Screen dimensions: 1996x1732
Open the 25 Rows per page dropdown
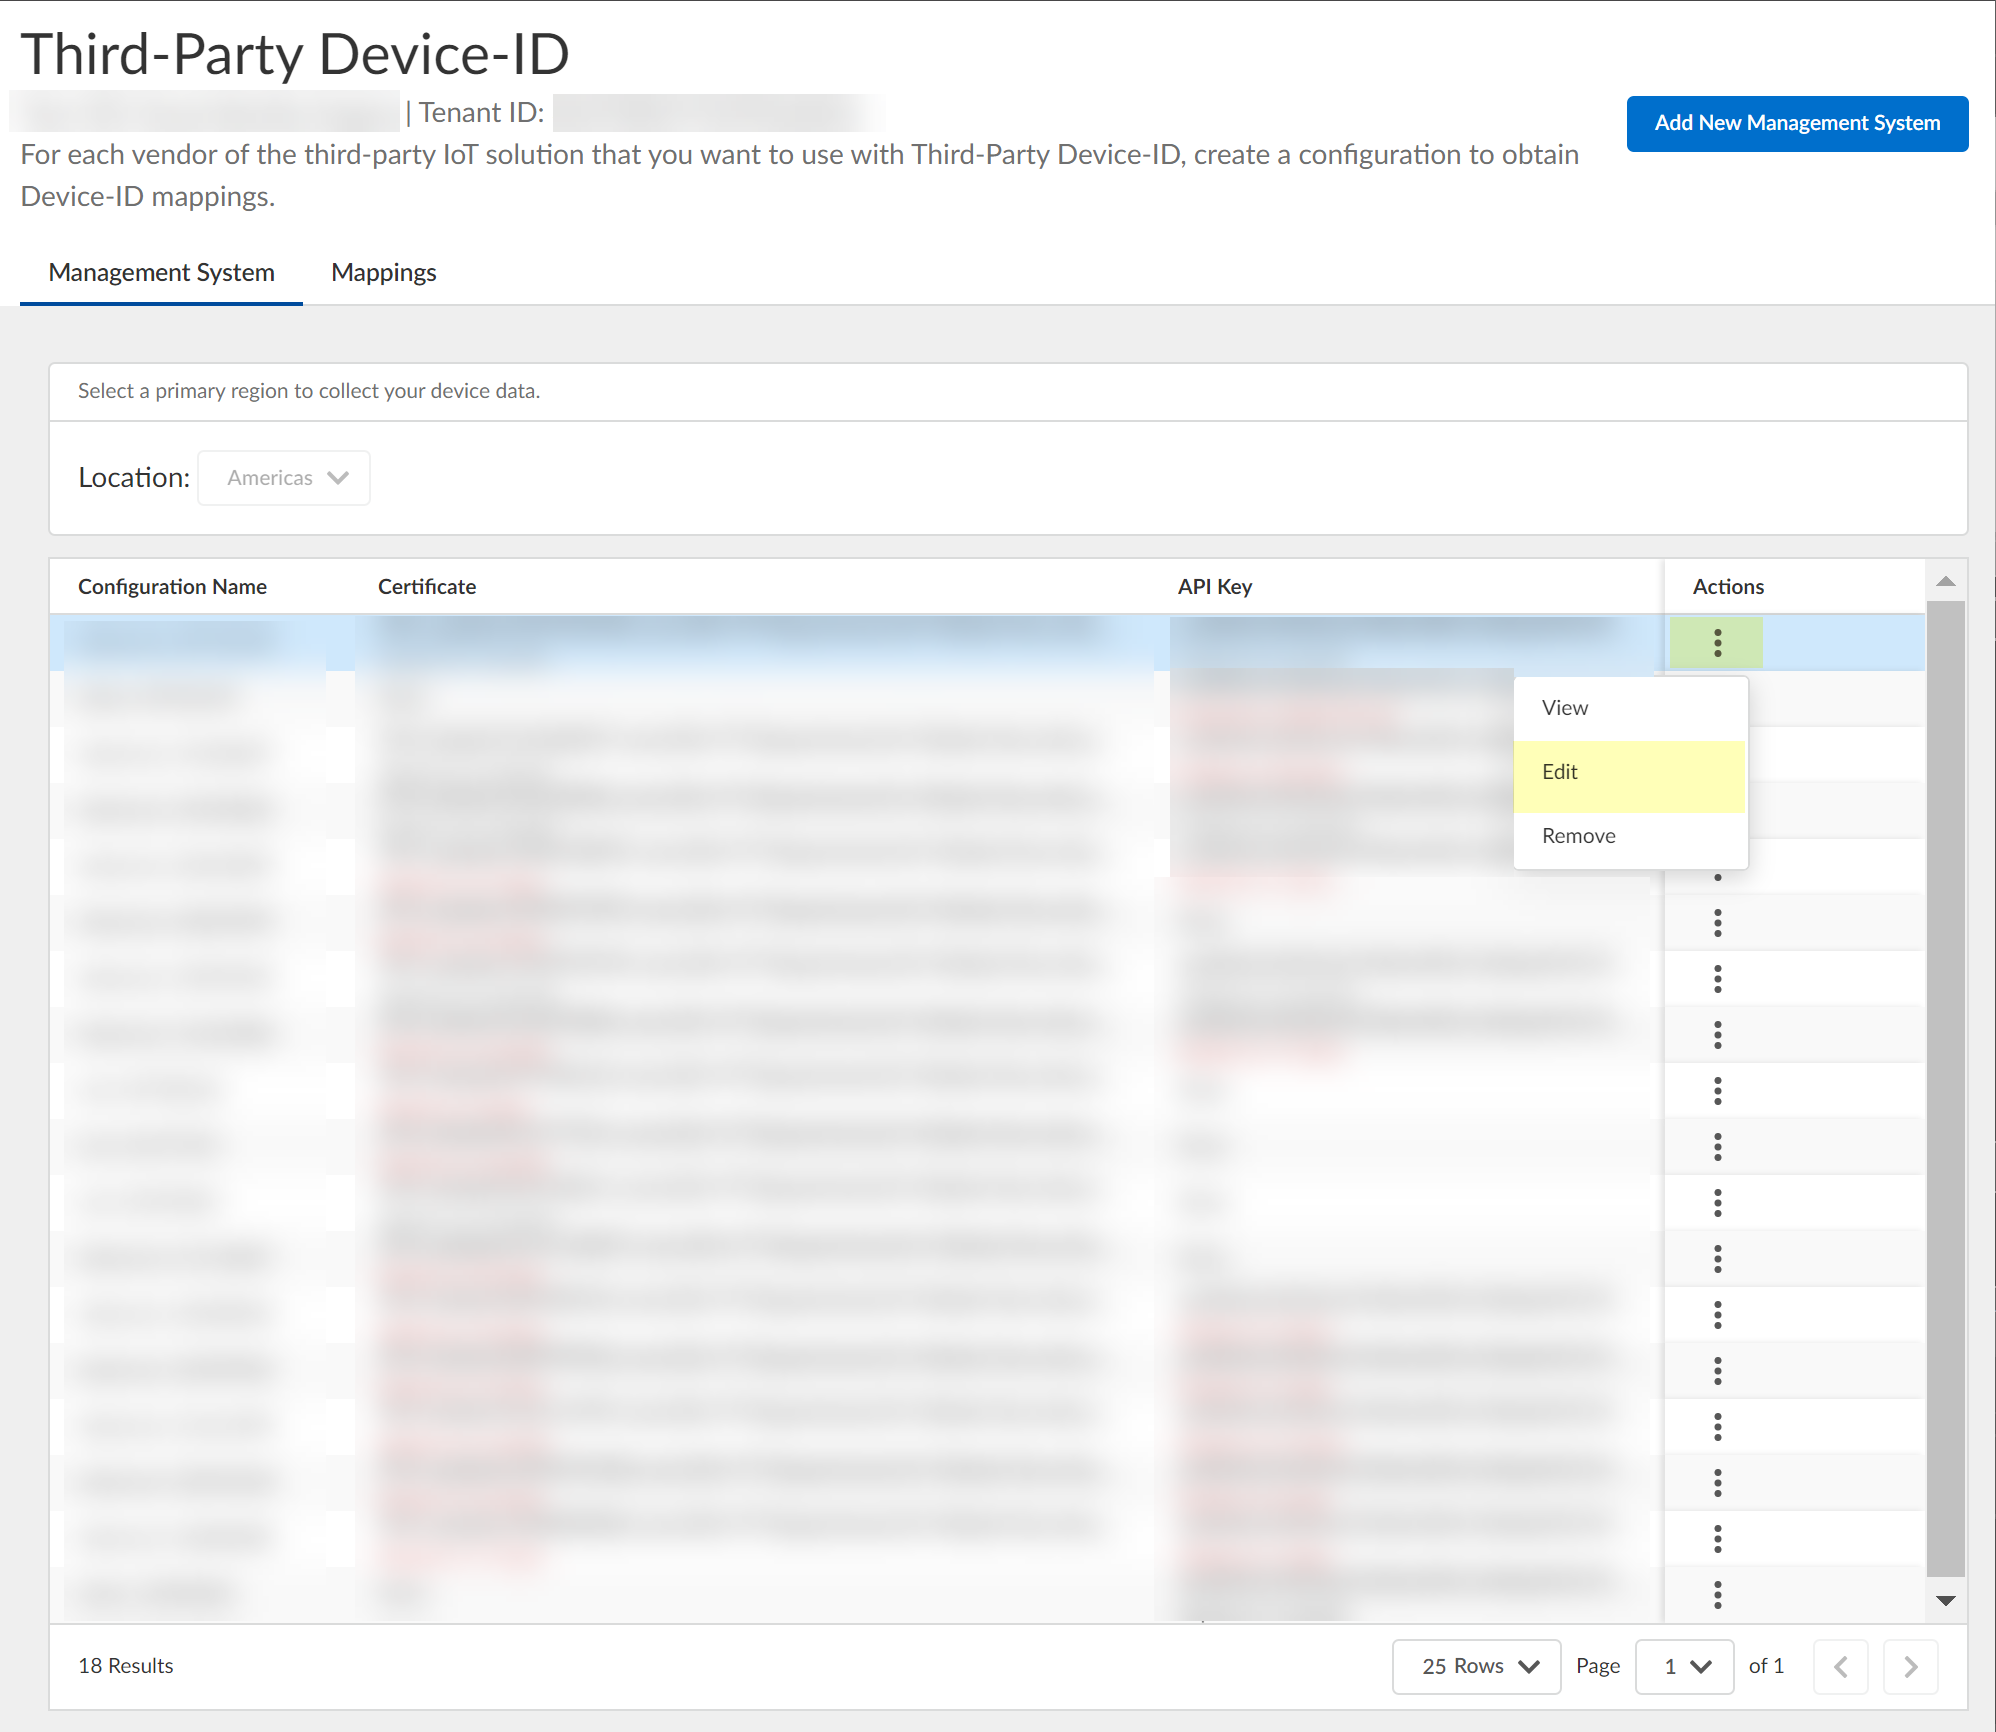pyautogui.click(x=1476, y=1666)
